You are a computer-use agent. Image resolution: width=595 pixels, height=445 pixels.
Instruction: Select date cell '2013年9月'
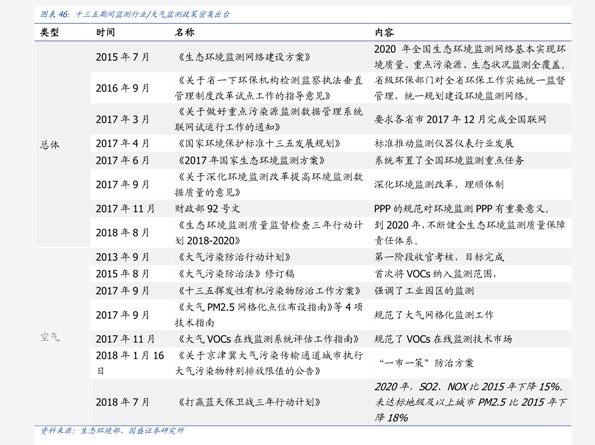122,257
